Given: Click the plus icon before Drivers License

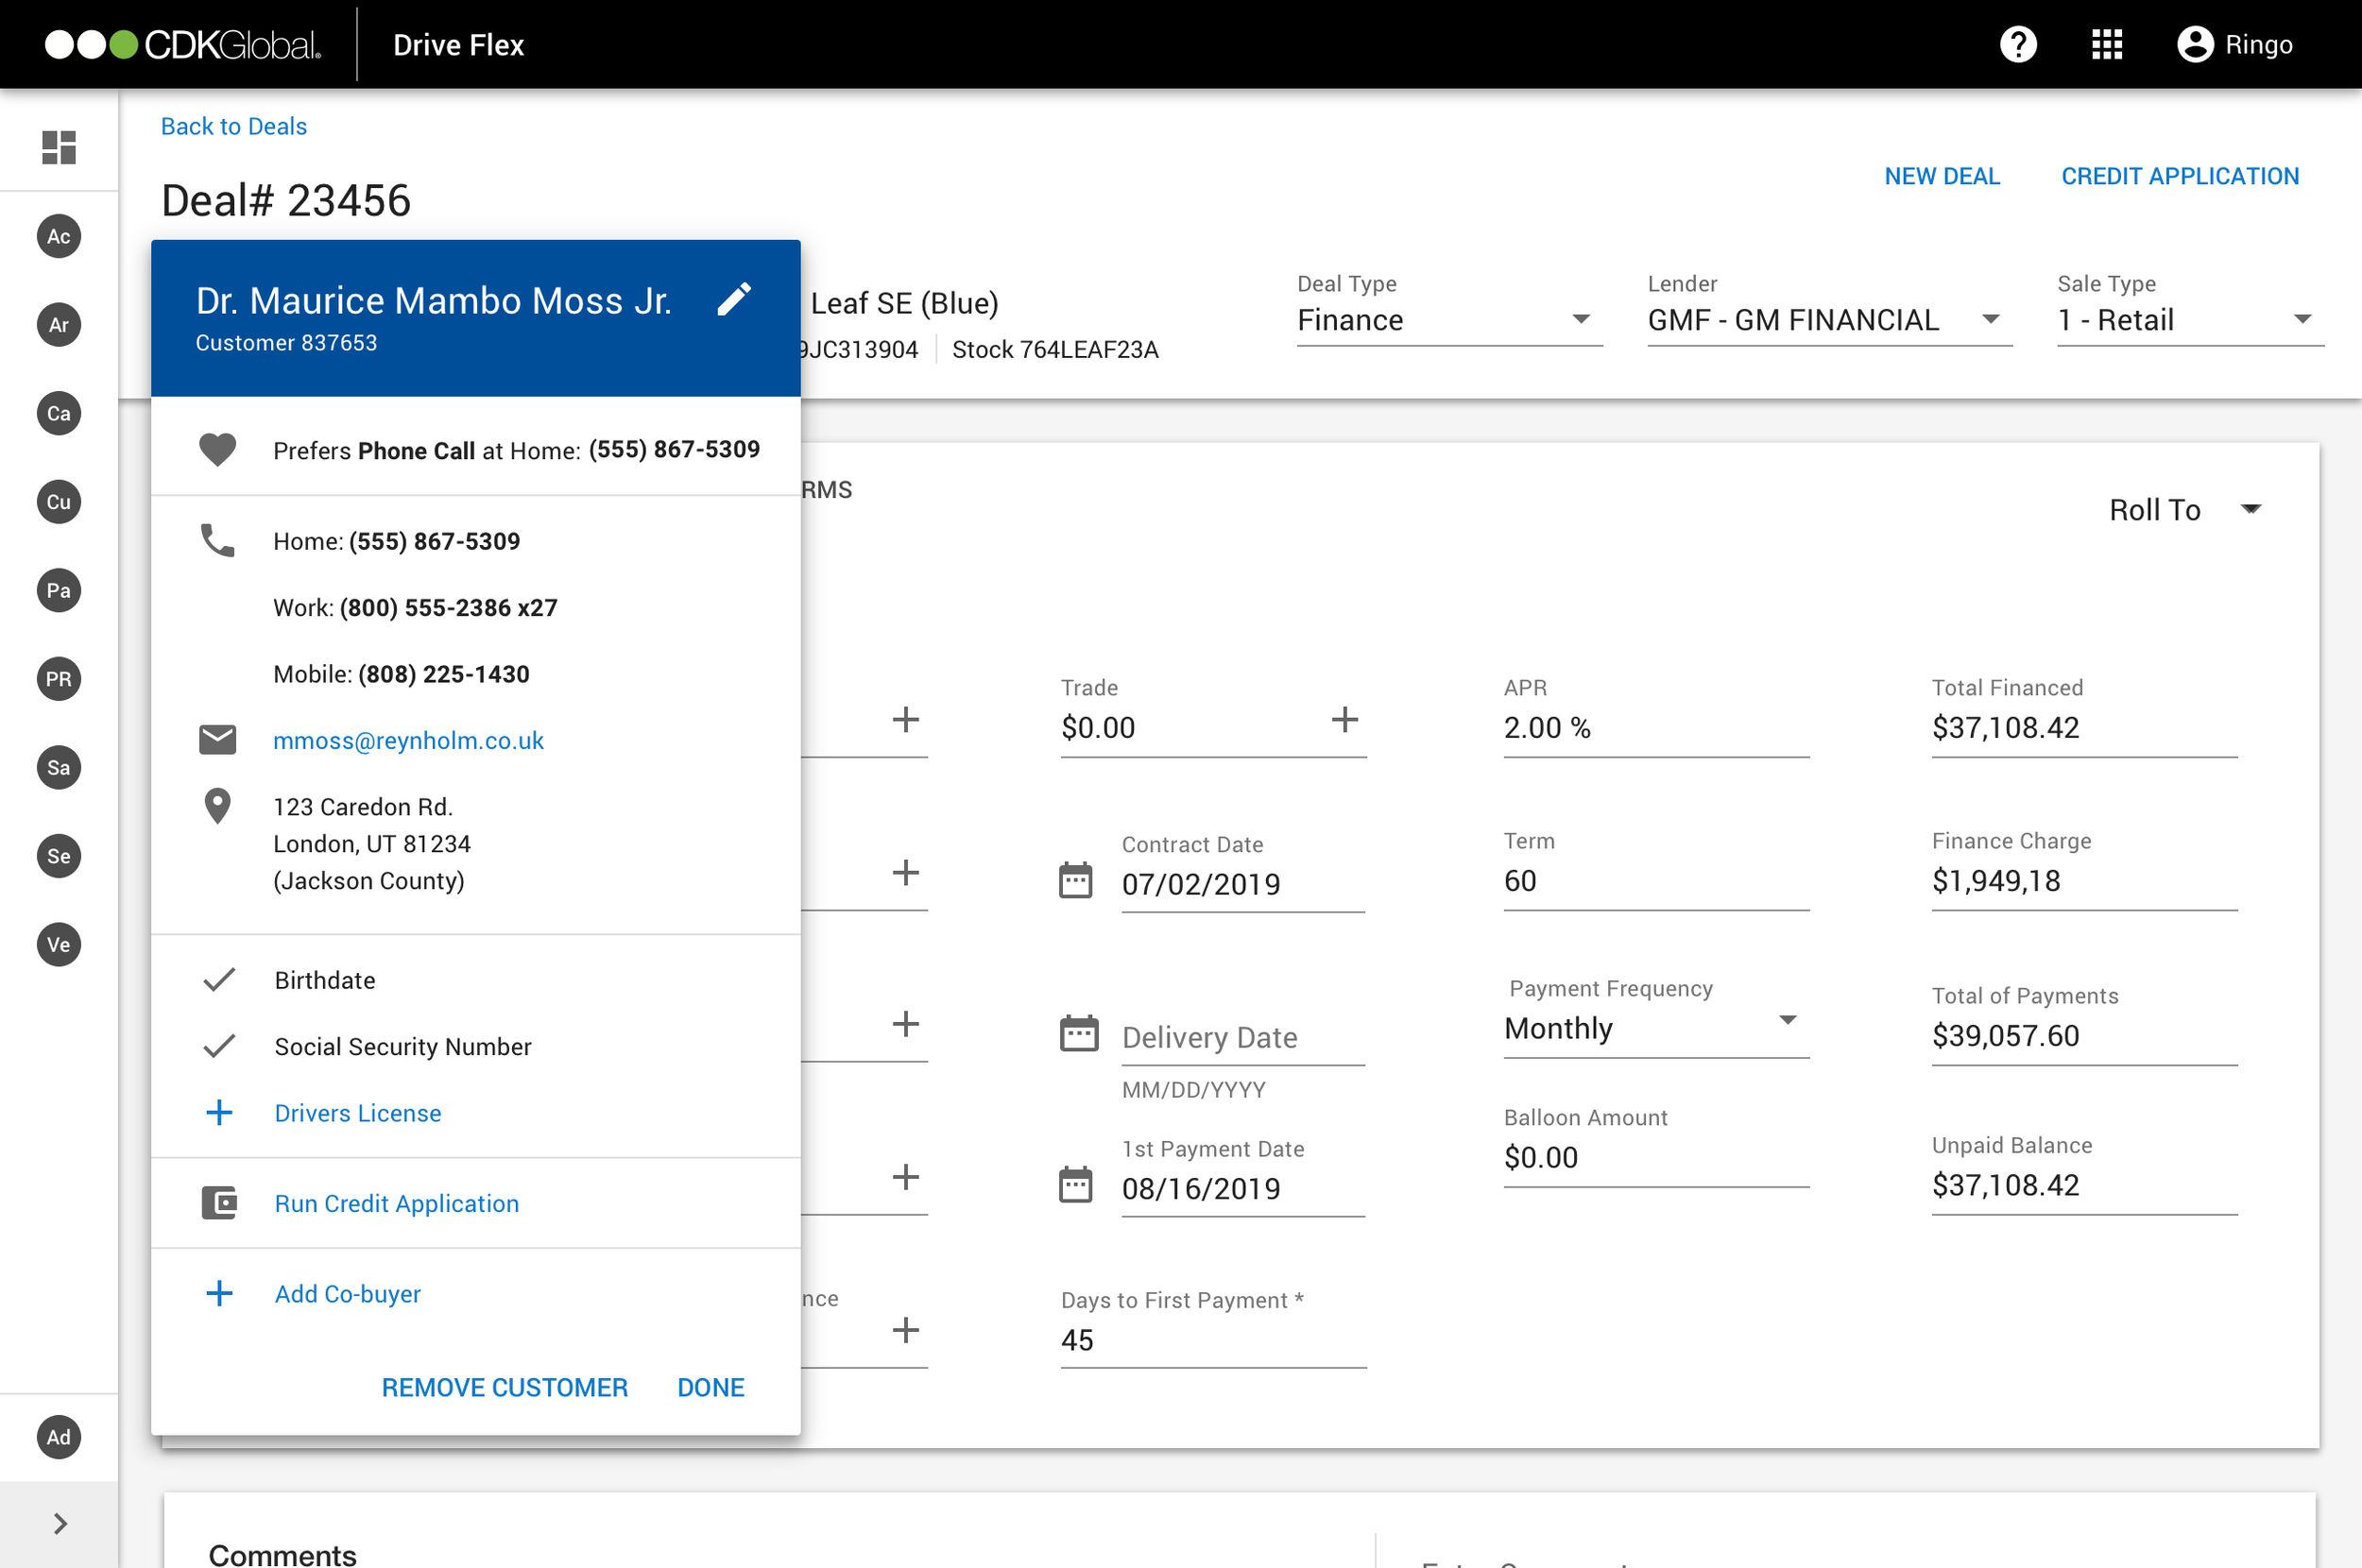Looking at the screenshot, I should point(219,1113).
